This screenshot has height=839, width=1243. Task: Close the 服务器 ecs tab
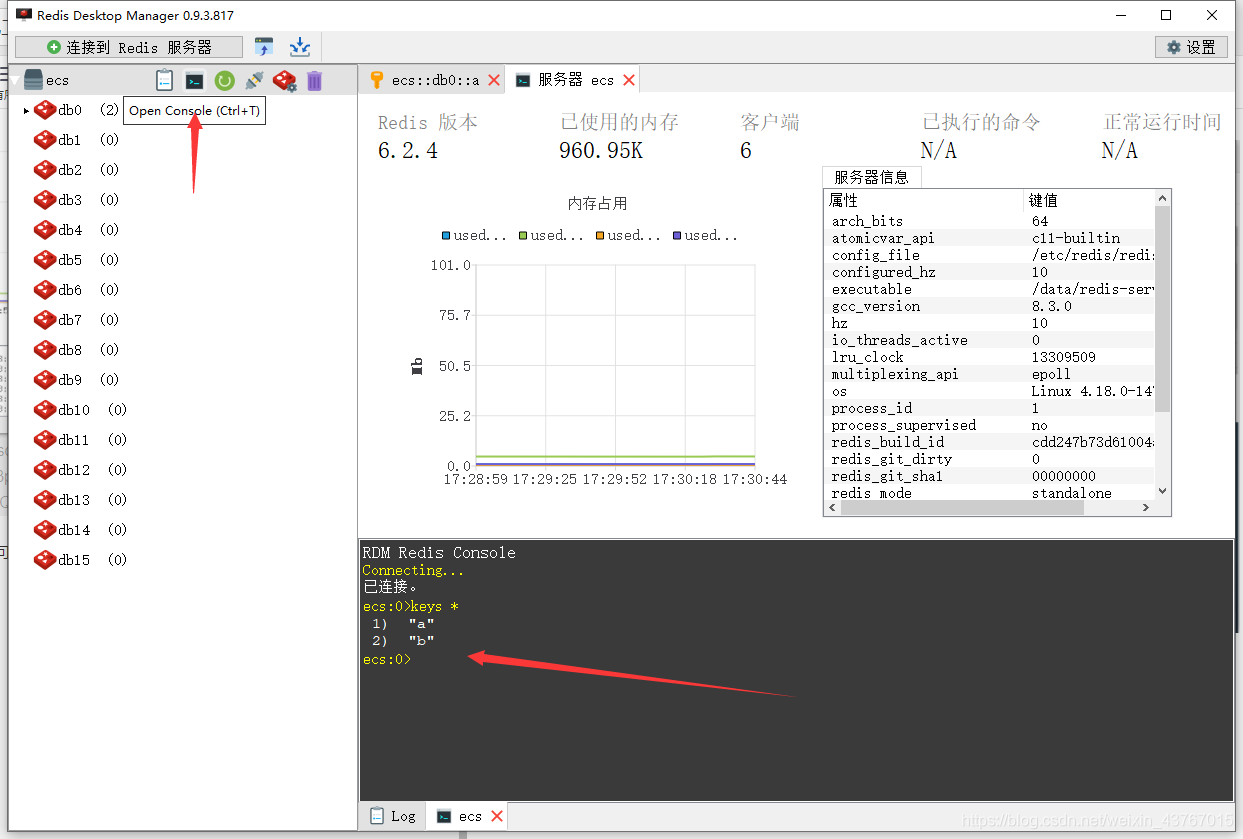(629, 80)
